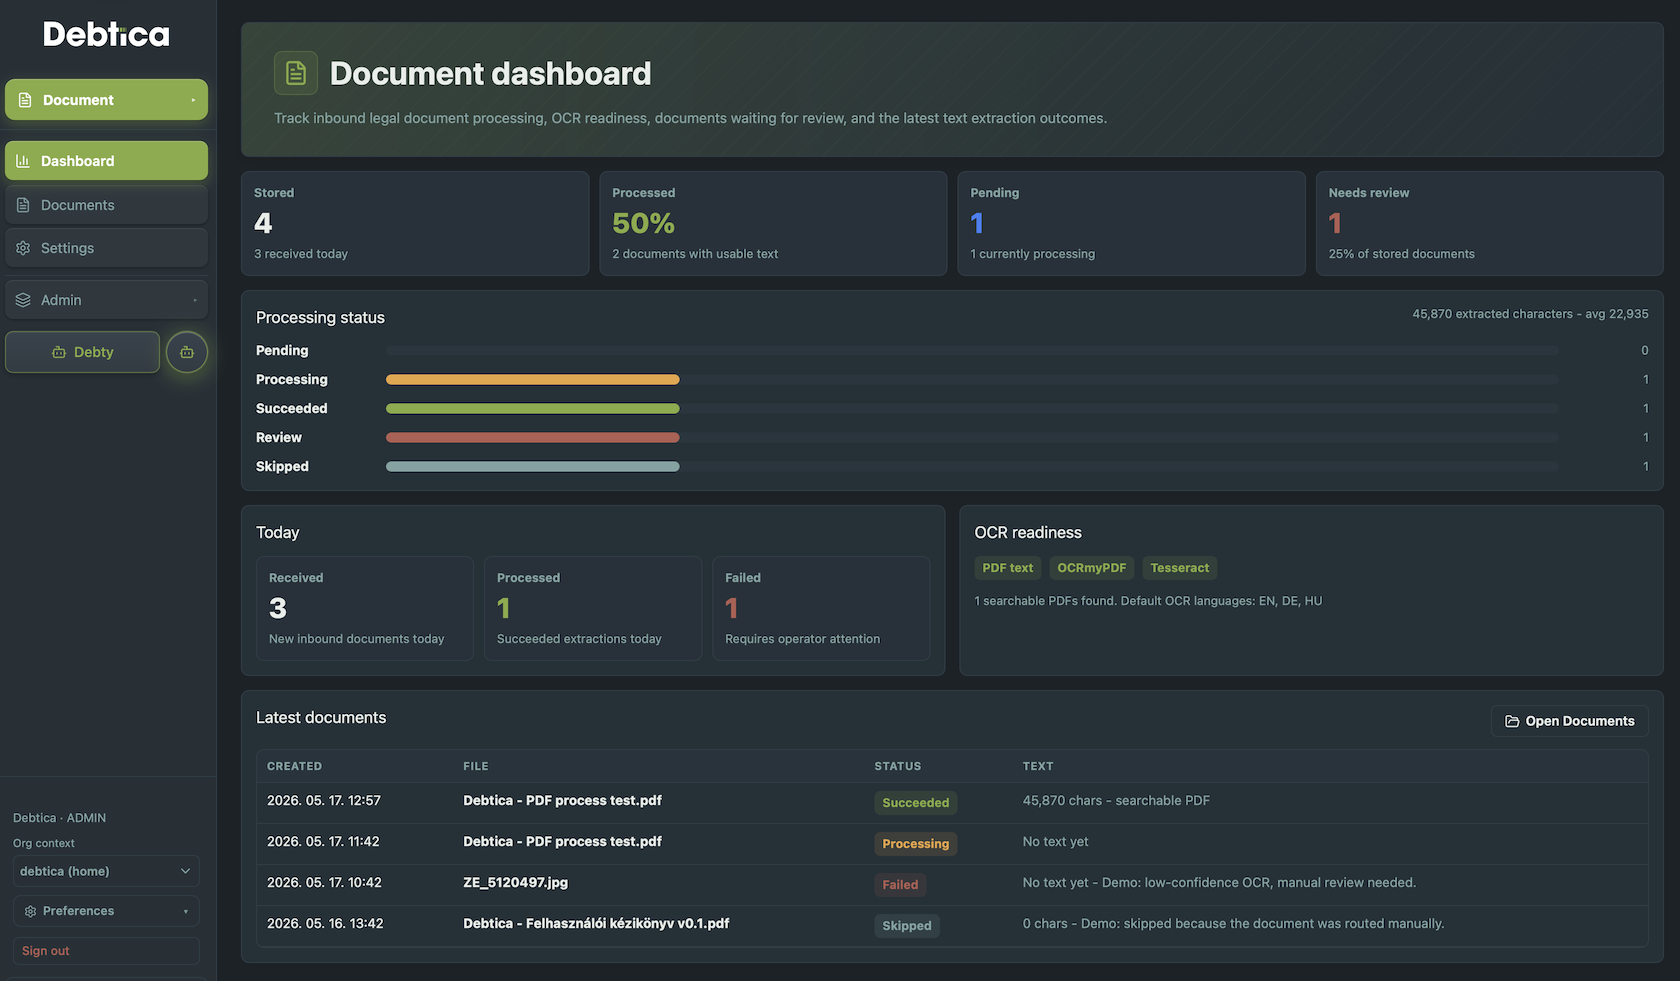
Task: Click the CREATED column header
Action: pyautogui.click(x=294, y=766)
